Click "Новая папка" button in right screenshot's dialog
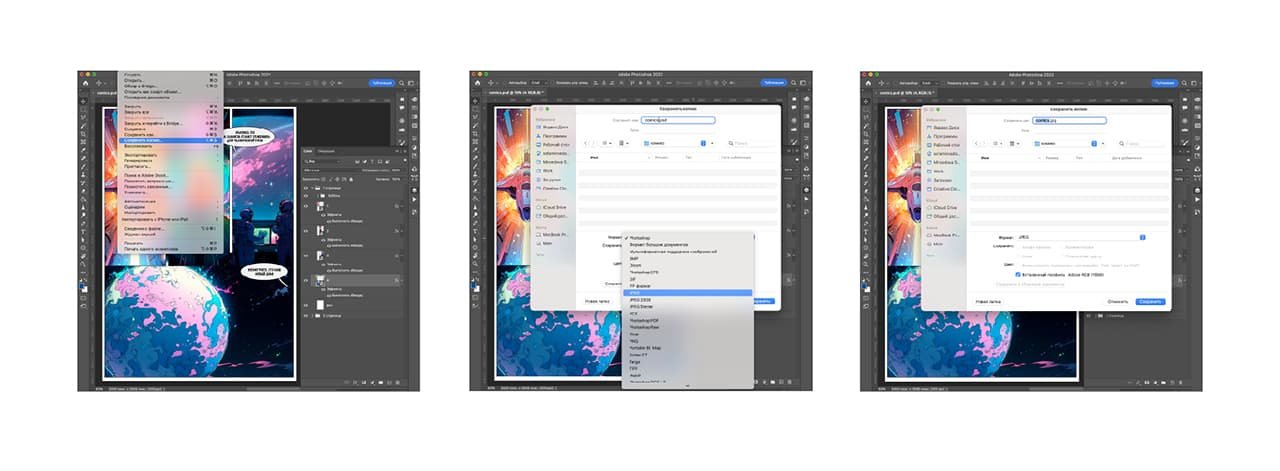 point(988,301)
